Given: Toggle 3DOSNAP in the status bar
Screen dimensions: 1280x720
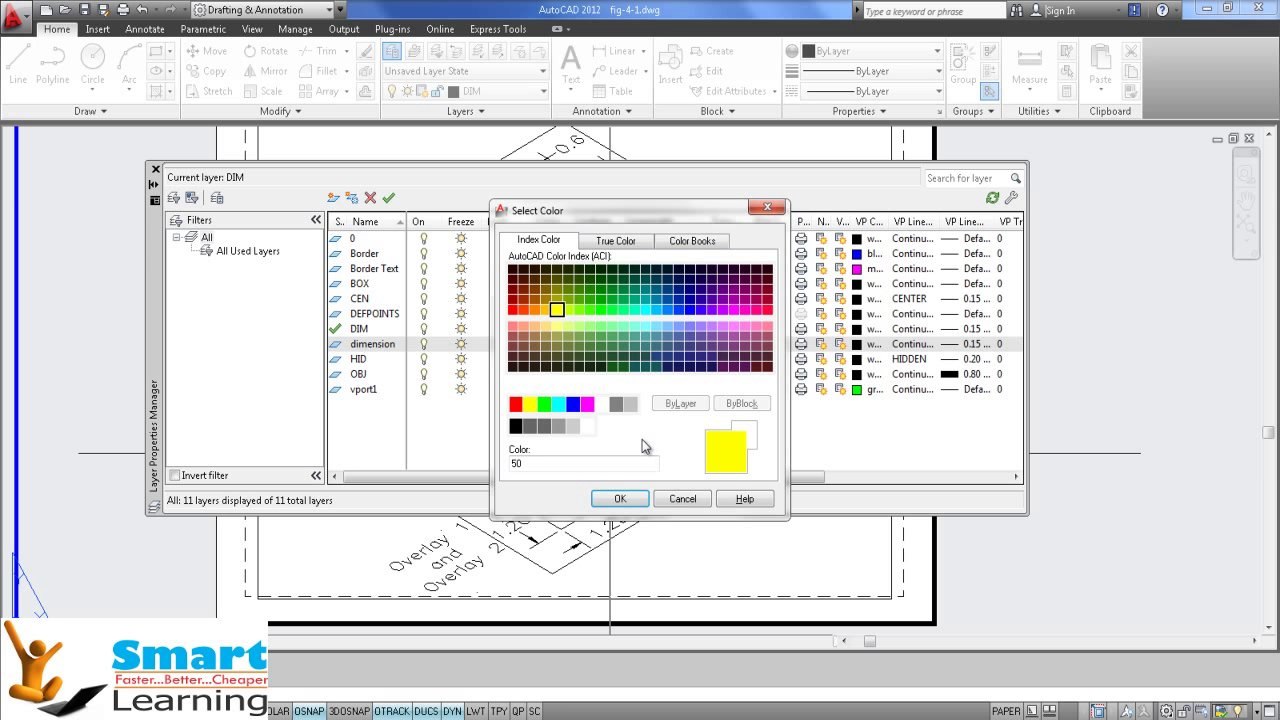Looking at the screenshot, I should (350, 711).
